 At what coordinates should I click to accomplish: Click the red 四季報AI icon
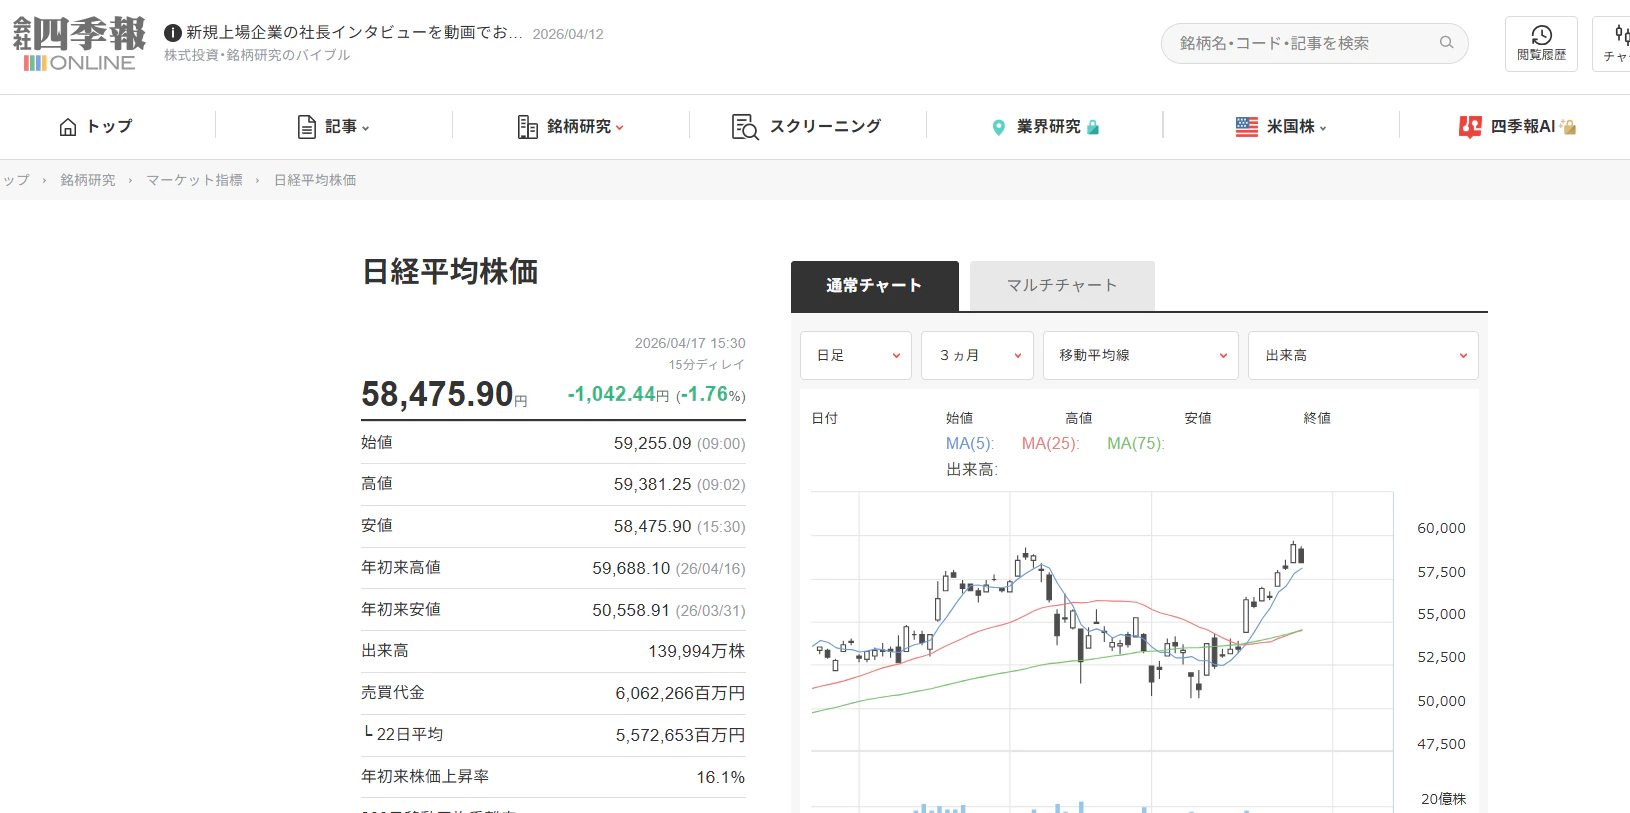1470,127
